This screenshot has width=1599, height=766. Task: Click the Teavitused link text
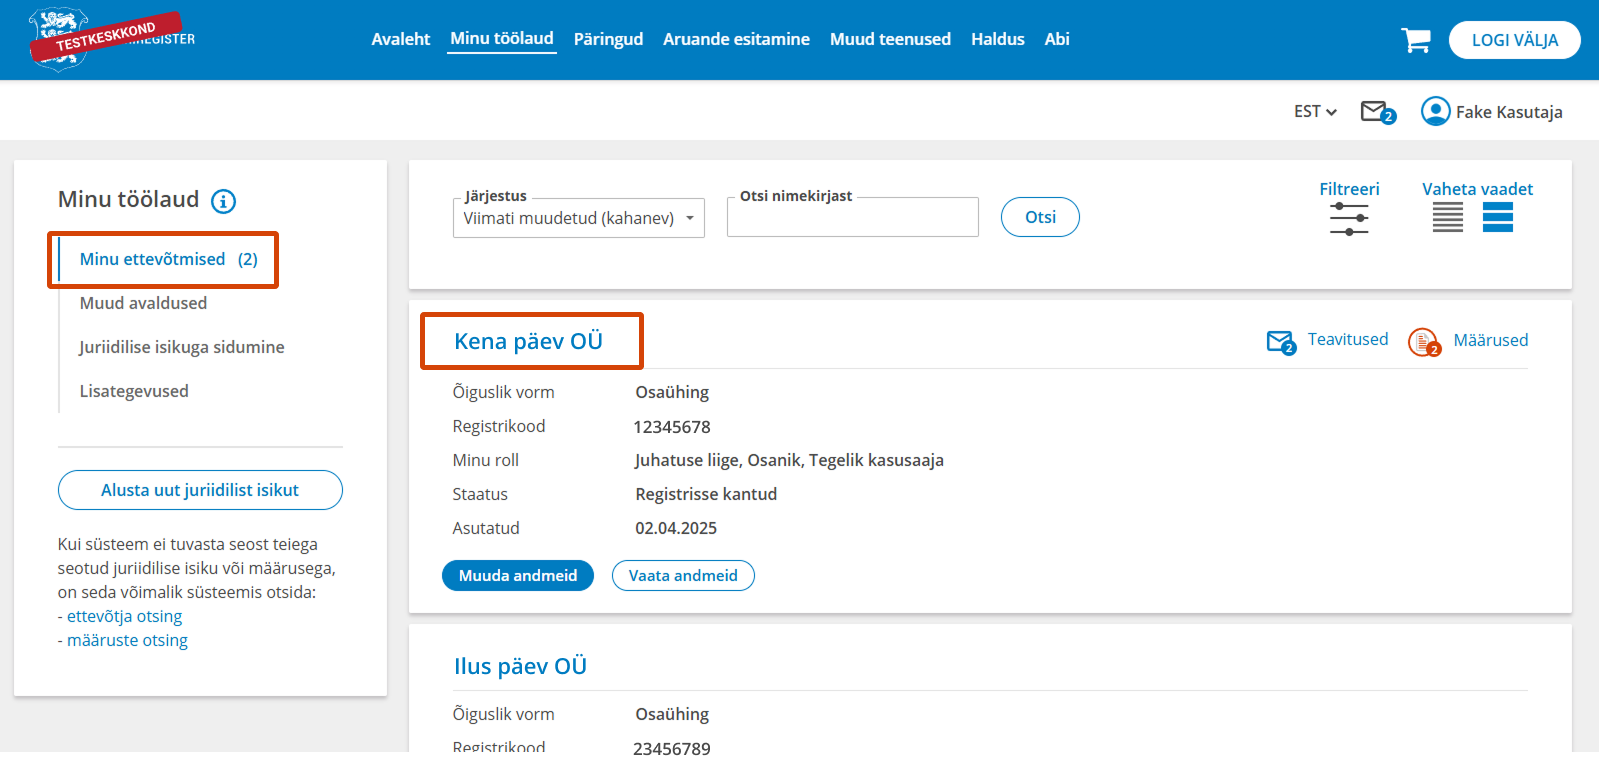pos(1348,339)
